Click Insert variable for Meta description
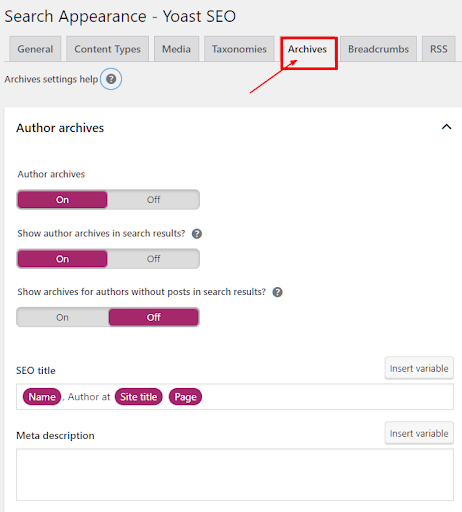This screenshot has width=462, height=512. [419, 433]
